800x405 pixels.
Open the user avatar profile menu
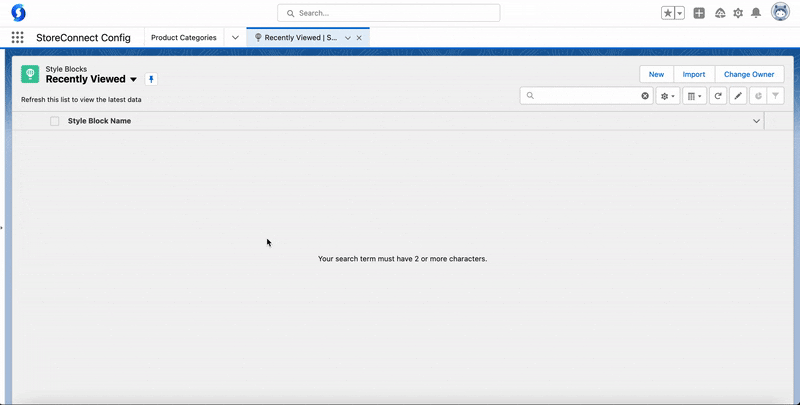(x=780, y=12)
